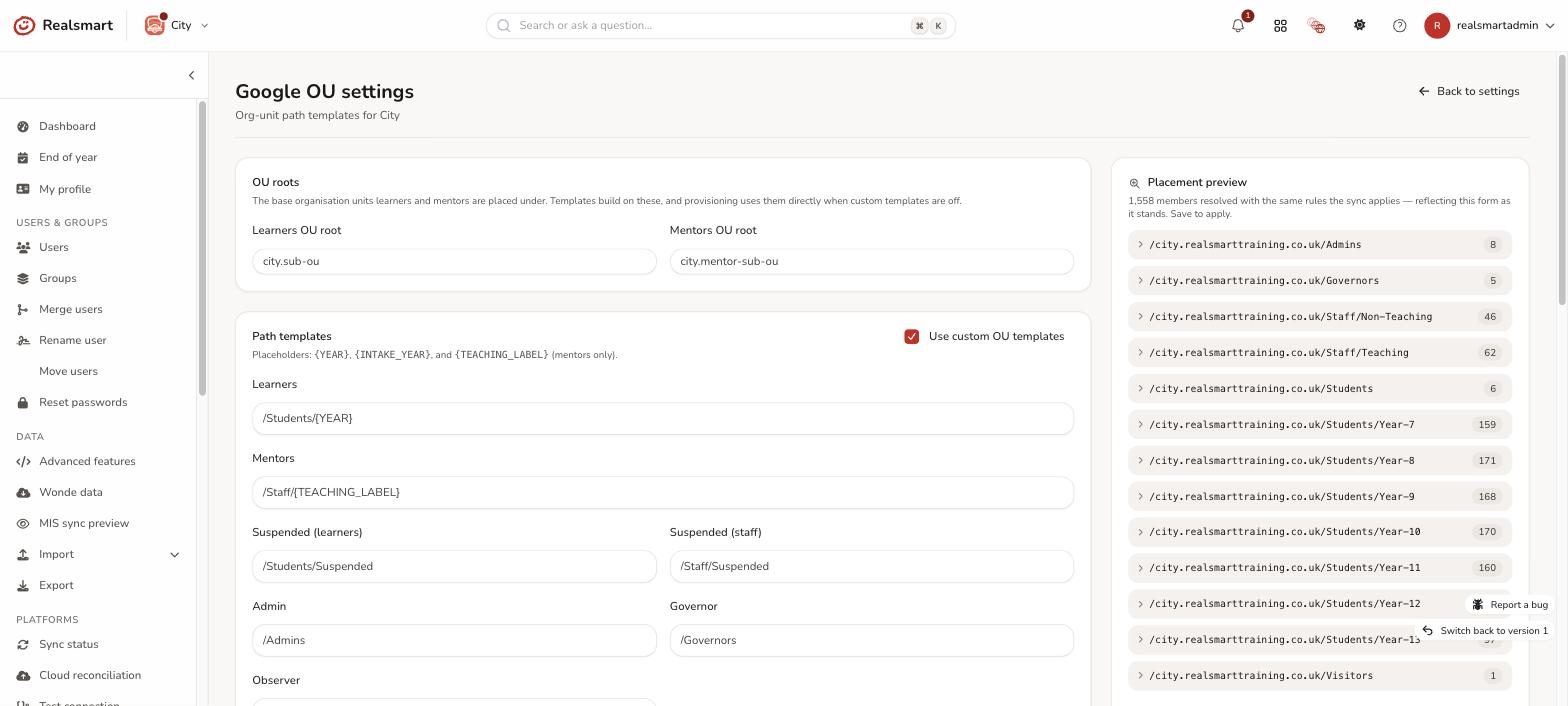Click the Mentors OU root field
The width and height of the screenshot is (1568, 706).
click(x=872, y=261)
